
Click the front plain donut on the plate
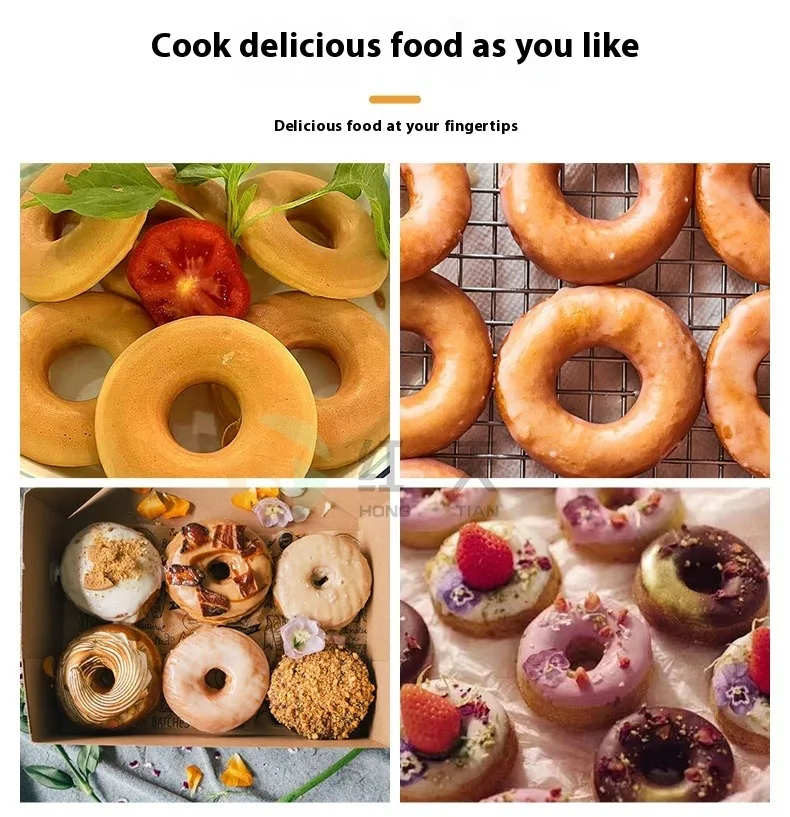(x=206, y=397)
